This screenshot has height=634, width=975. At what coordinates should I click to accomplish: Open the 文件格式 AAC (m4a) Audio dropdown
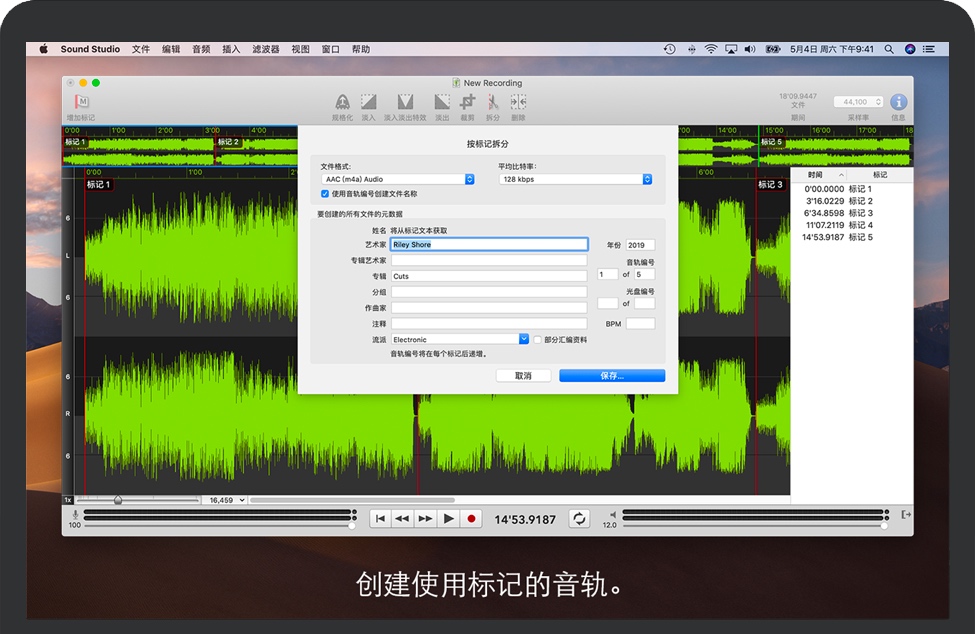pos(397,179)
